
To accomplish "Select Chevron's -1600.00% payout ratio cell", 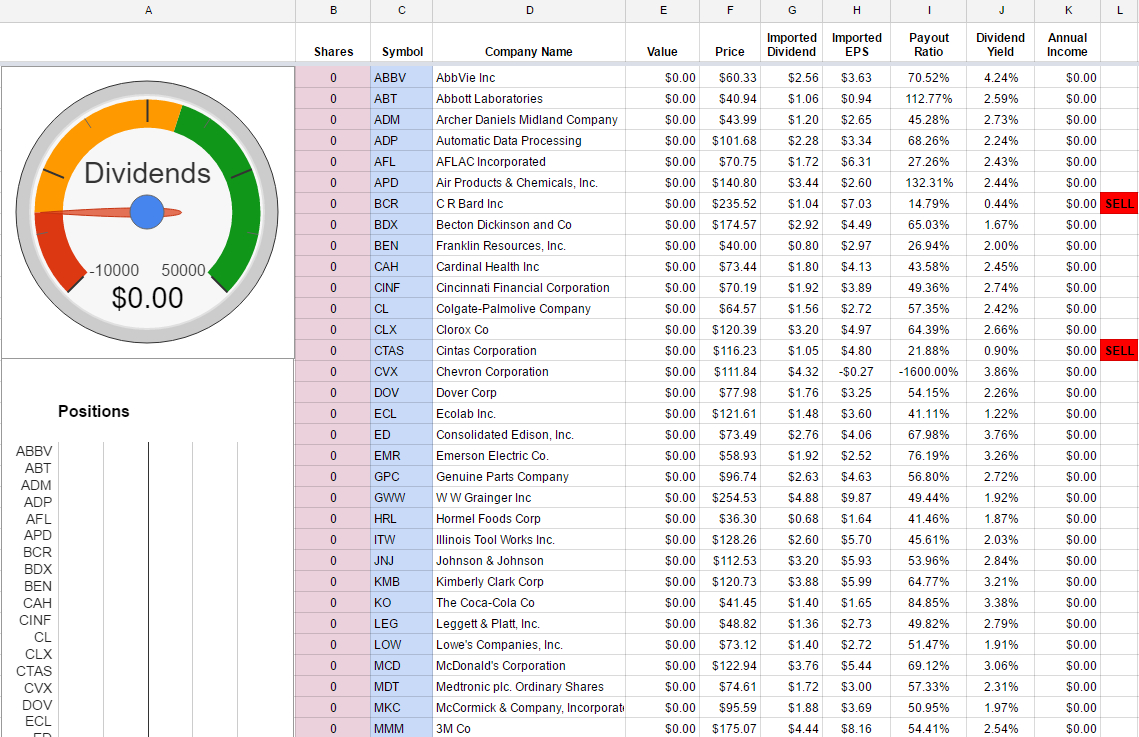I will [x=929, y=372].
